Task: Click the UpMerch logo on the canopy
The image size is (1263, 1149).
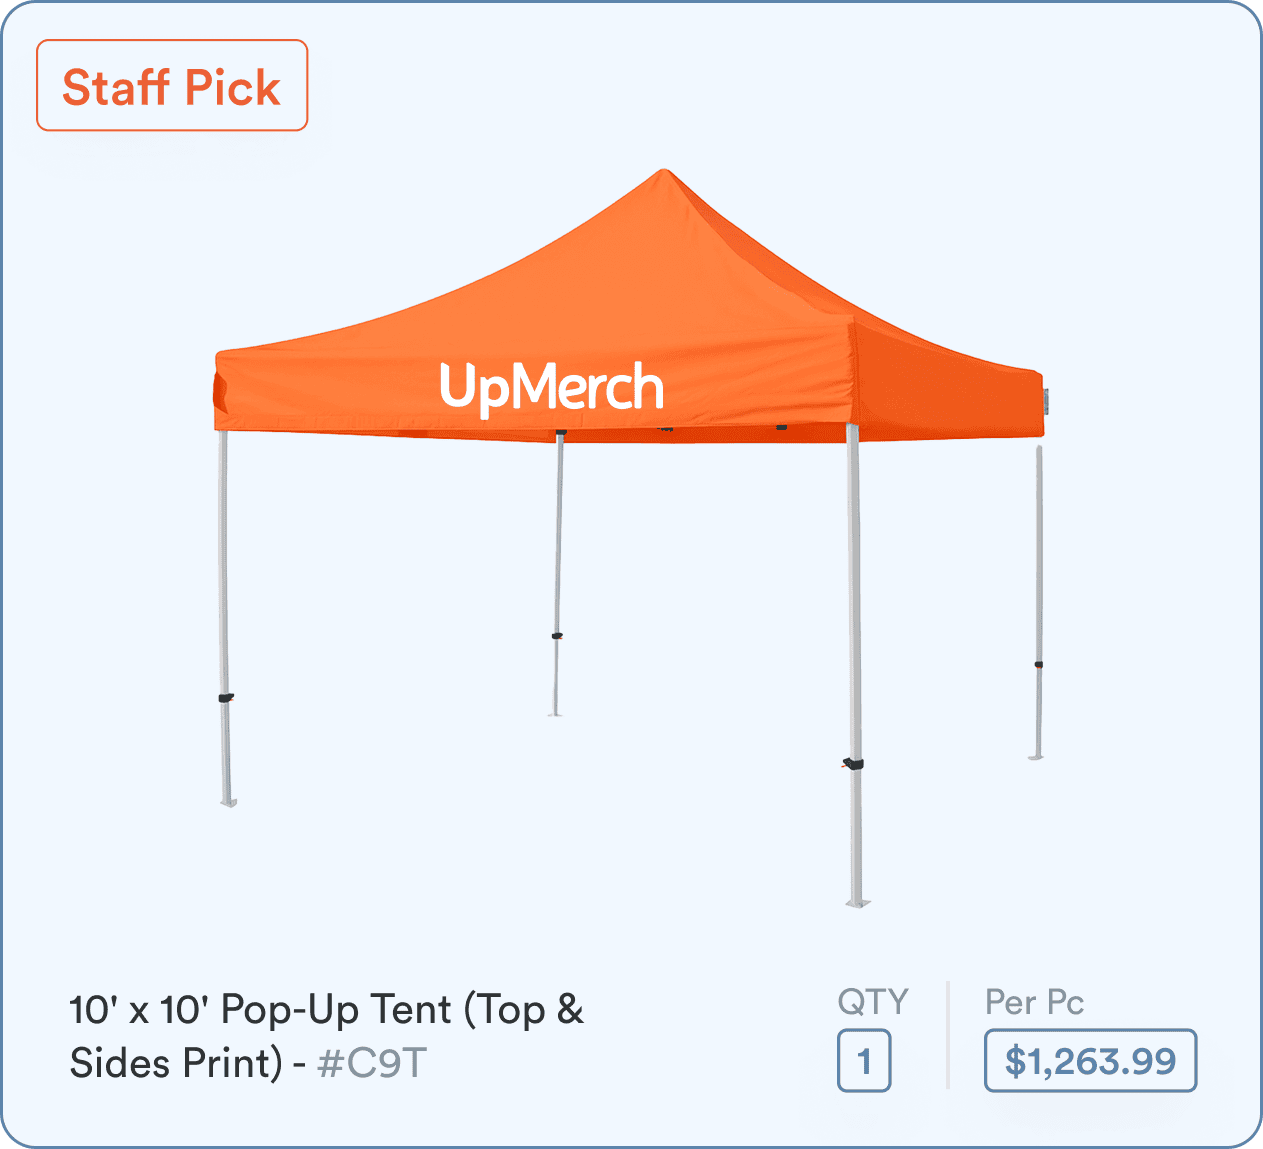Action: point(551,388)
